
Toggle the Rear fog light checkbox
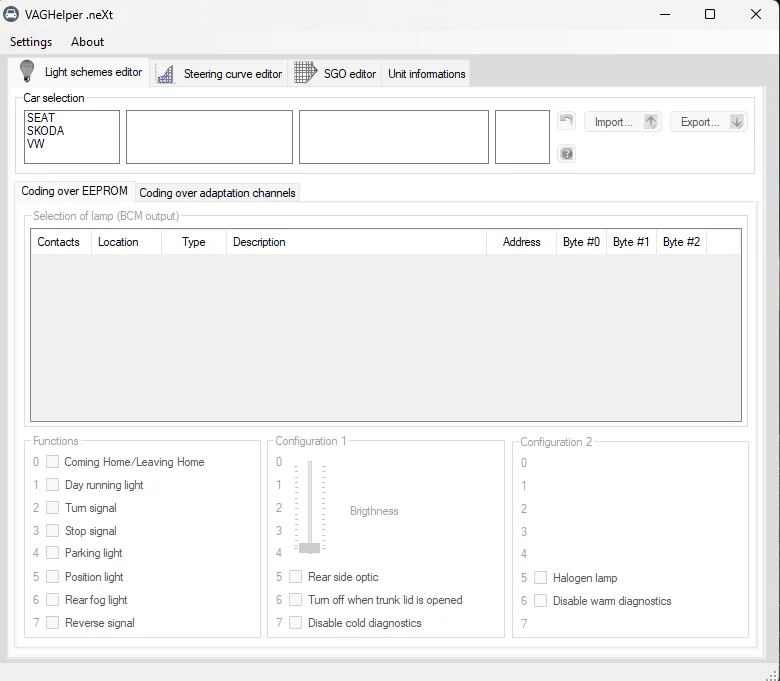point(53,600)
